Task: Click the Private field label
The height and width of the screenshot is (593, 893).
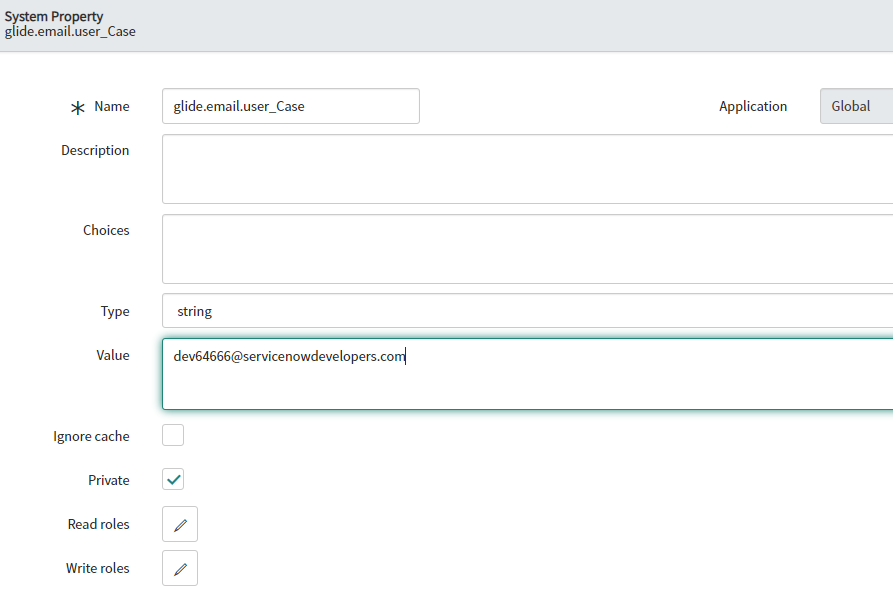Action: 108,480
